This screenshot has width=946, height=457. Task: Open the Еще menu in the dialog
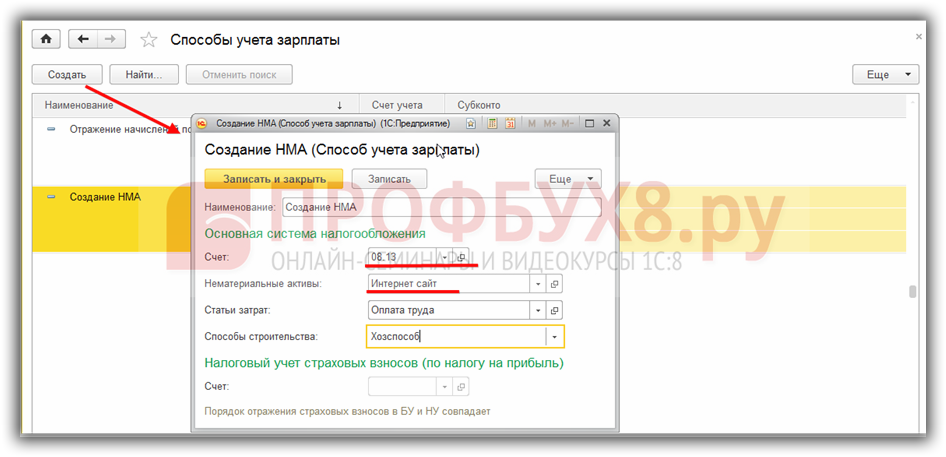[568, 179]
